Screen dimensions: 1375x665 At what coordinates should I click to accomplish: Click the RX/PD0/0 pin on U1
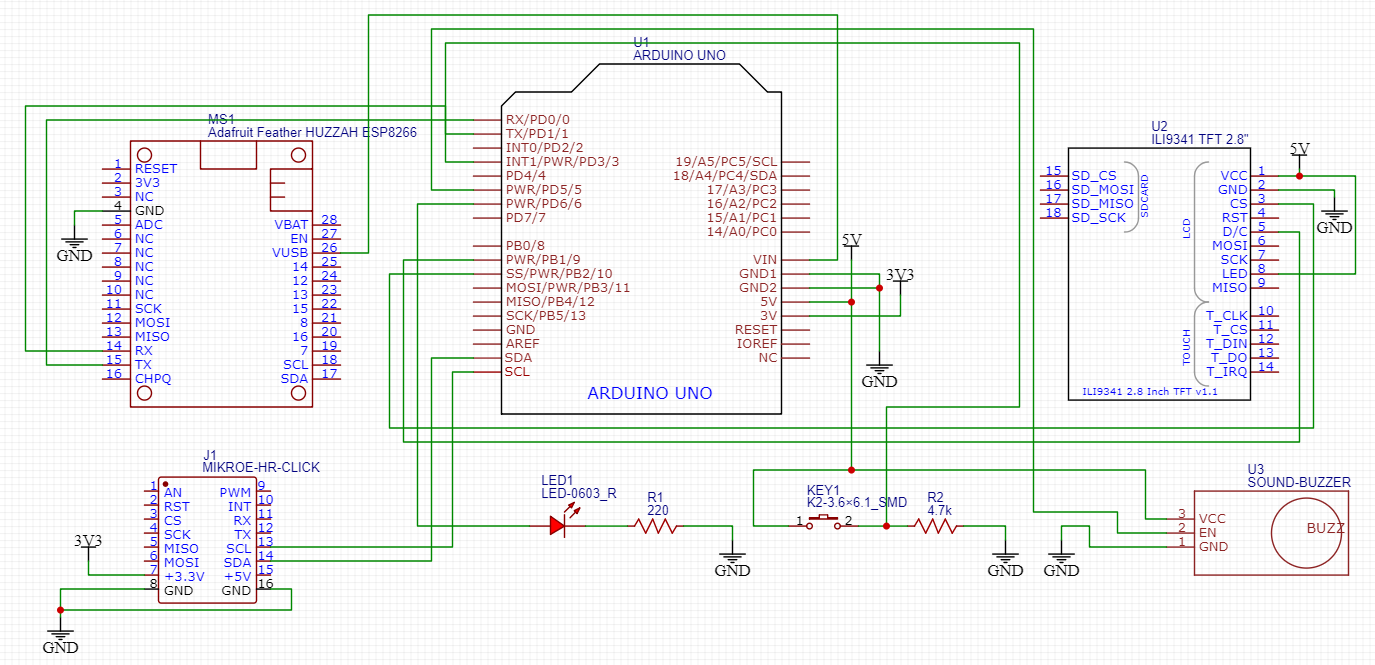(x=536, y=118)
